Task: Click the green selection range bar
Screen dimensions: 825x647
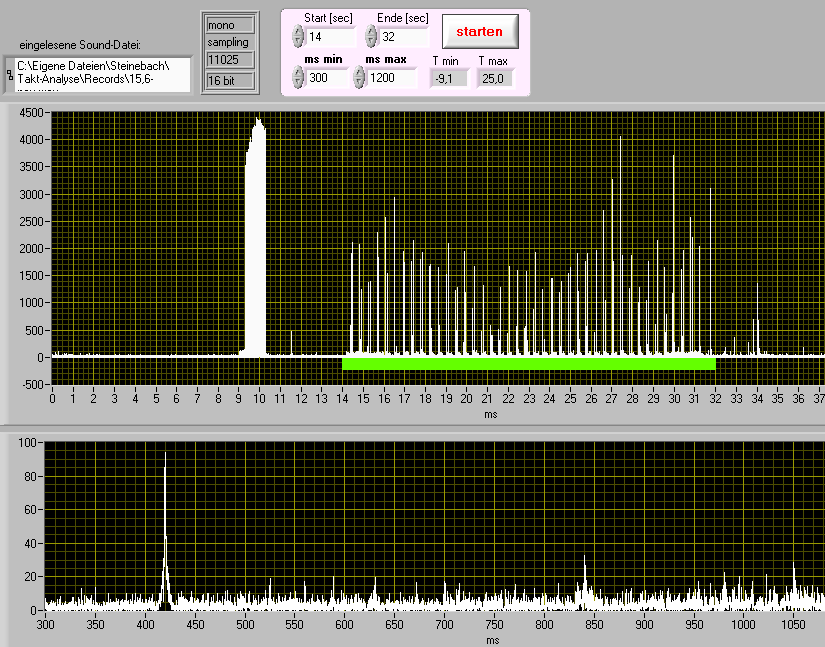Action: coord(528,363)
